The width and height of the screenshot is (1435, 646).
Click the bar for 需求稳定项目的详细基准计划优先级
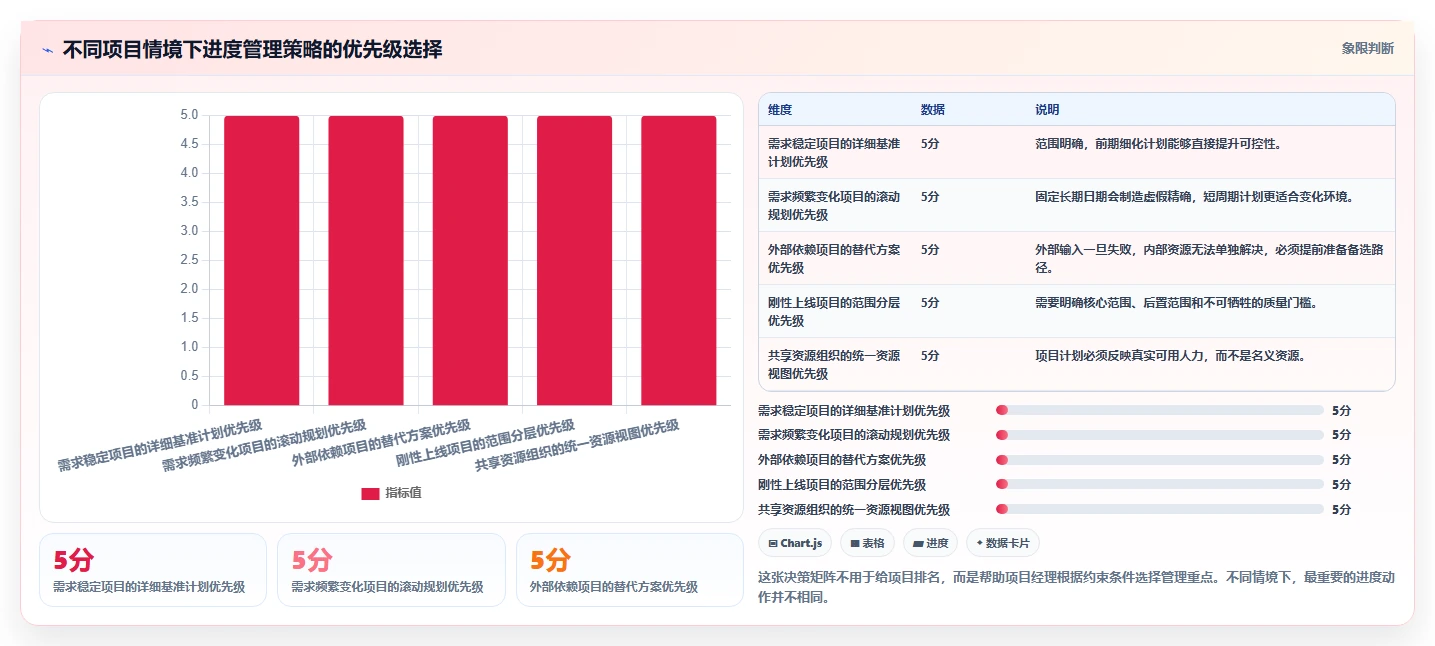(x=261, y=260)
